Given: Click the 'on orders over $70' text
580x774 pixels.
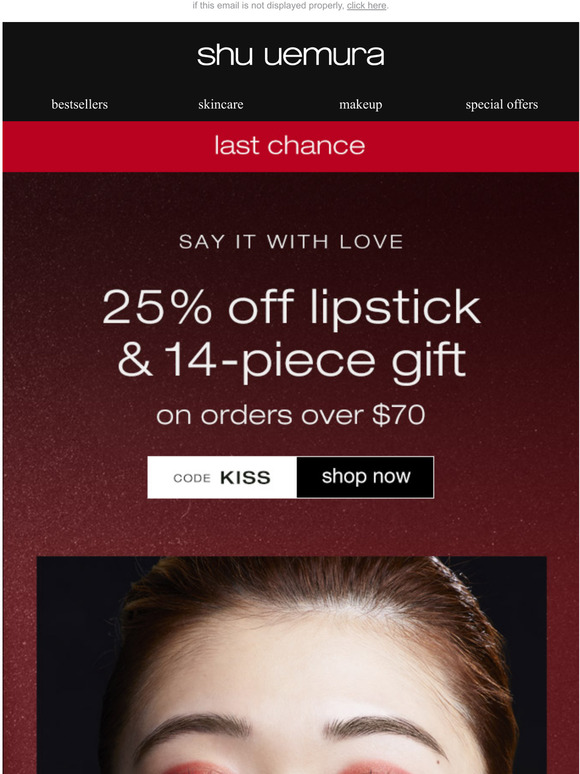Looking at the screenshot, I should [x=290, y=415].
